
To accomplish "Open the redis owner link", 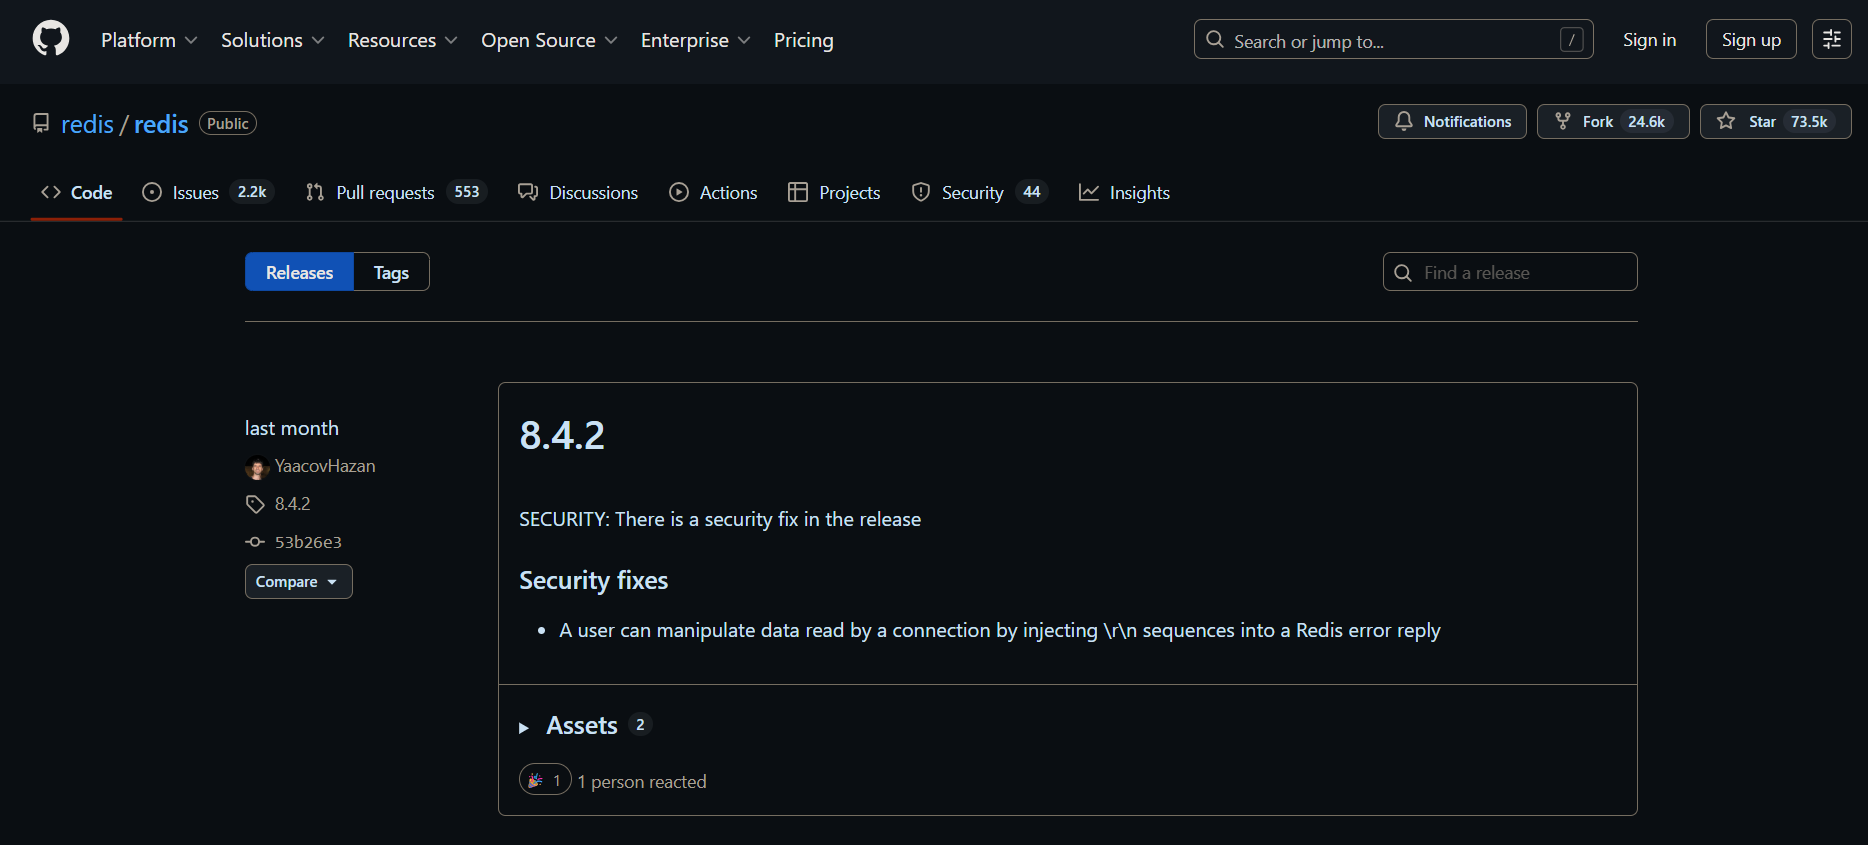I will [x=87, y=124].
